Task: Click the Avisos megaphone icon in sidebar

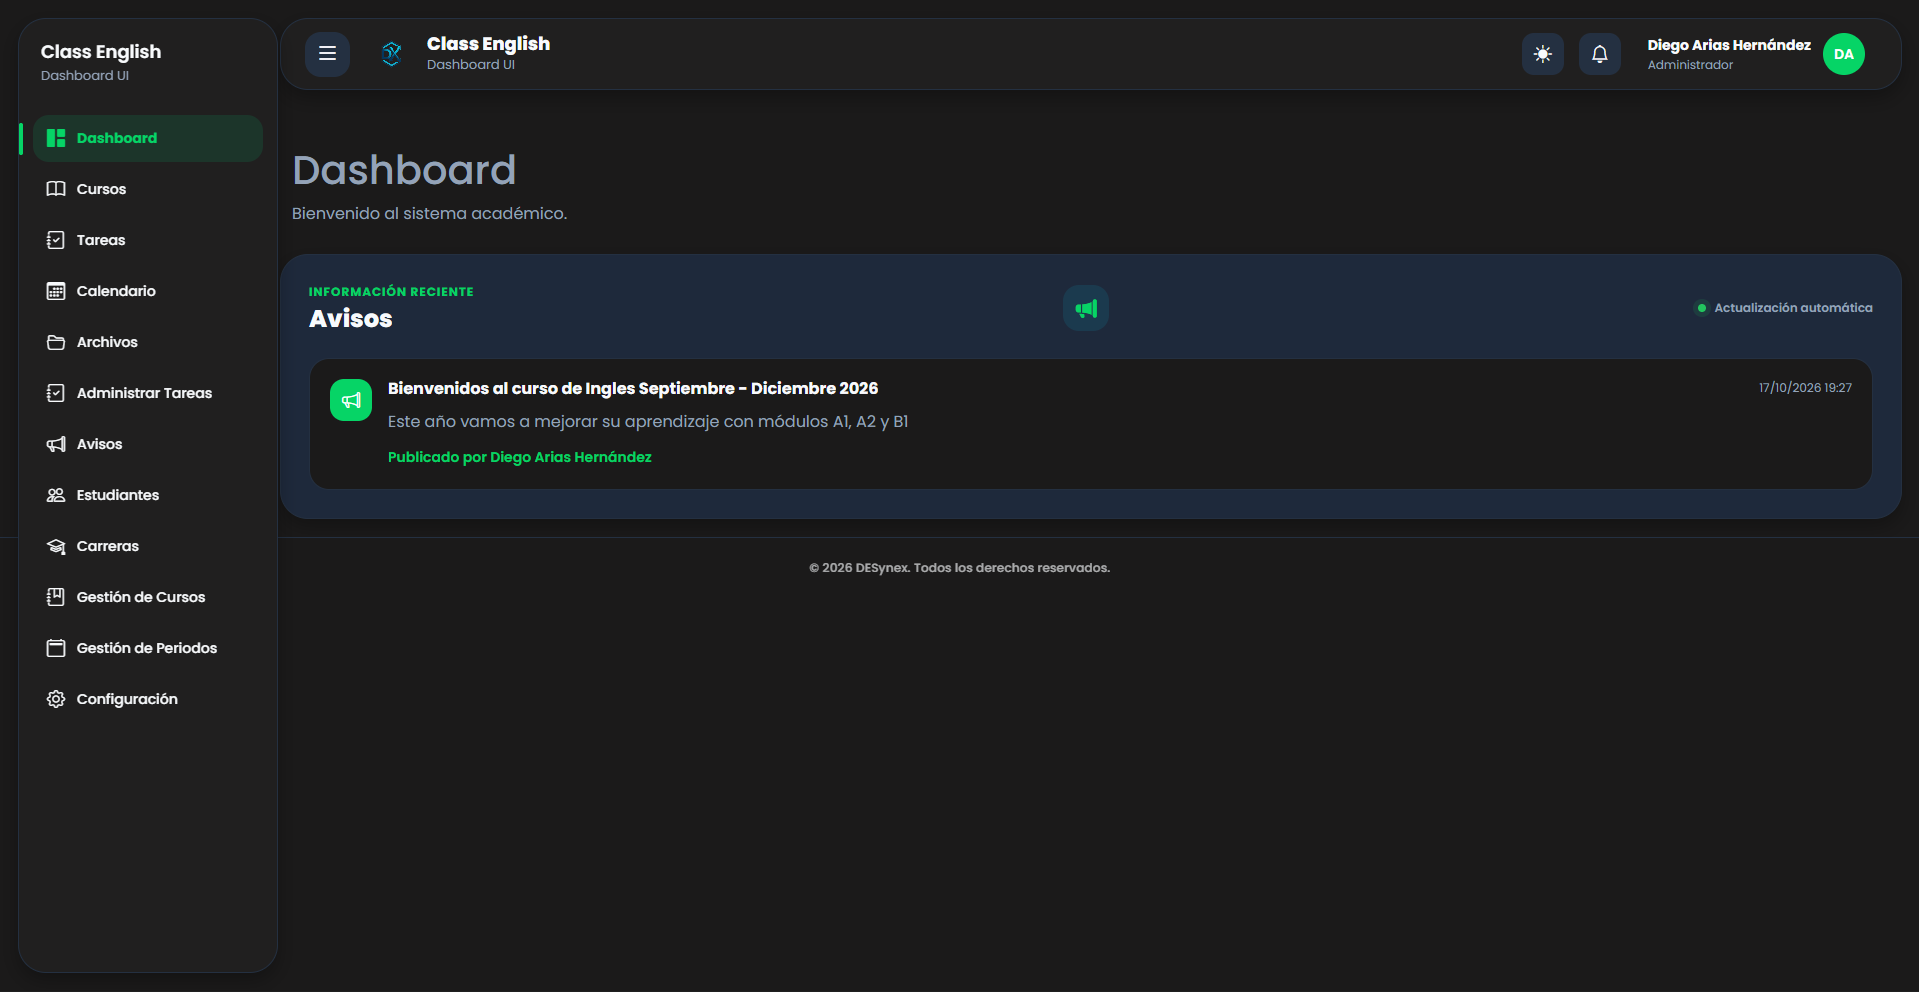Action: coord(56,444)
